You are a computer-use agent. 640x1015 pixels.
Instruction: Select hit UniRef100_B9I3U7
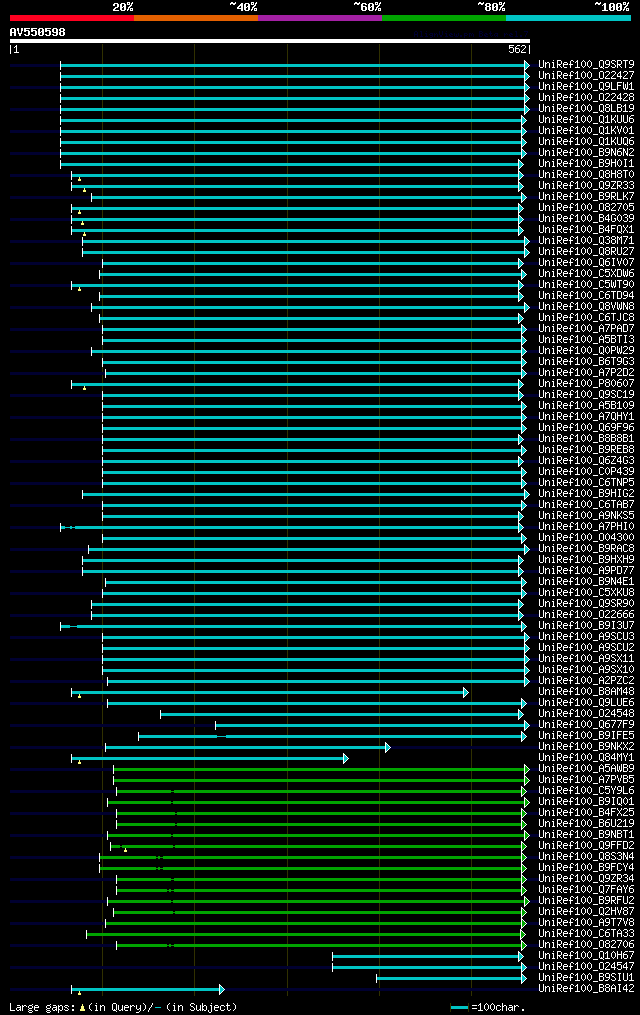click(586, 626)
